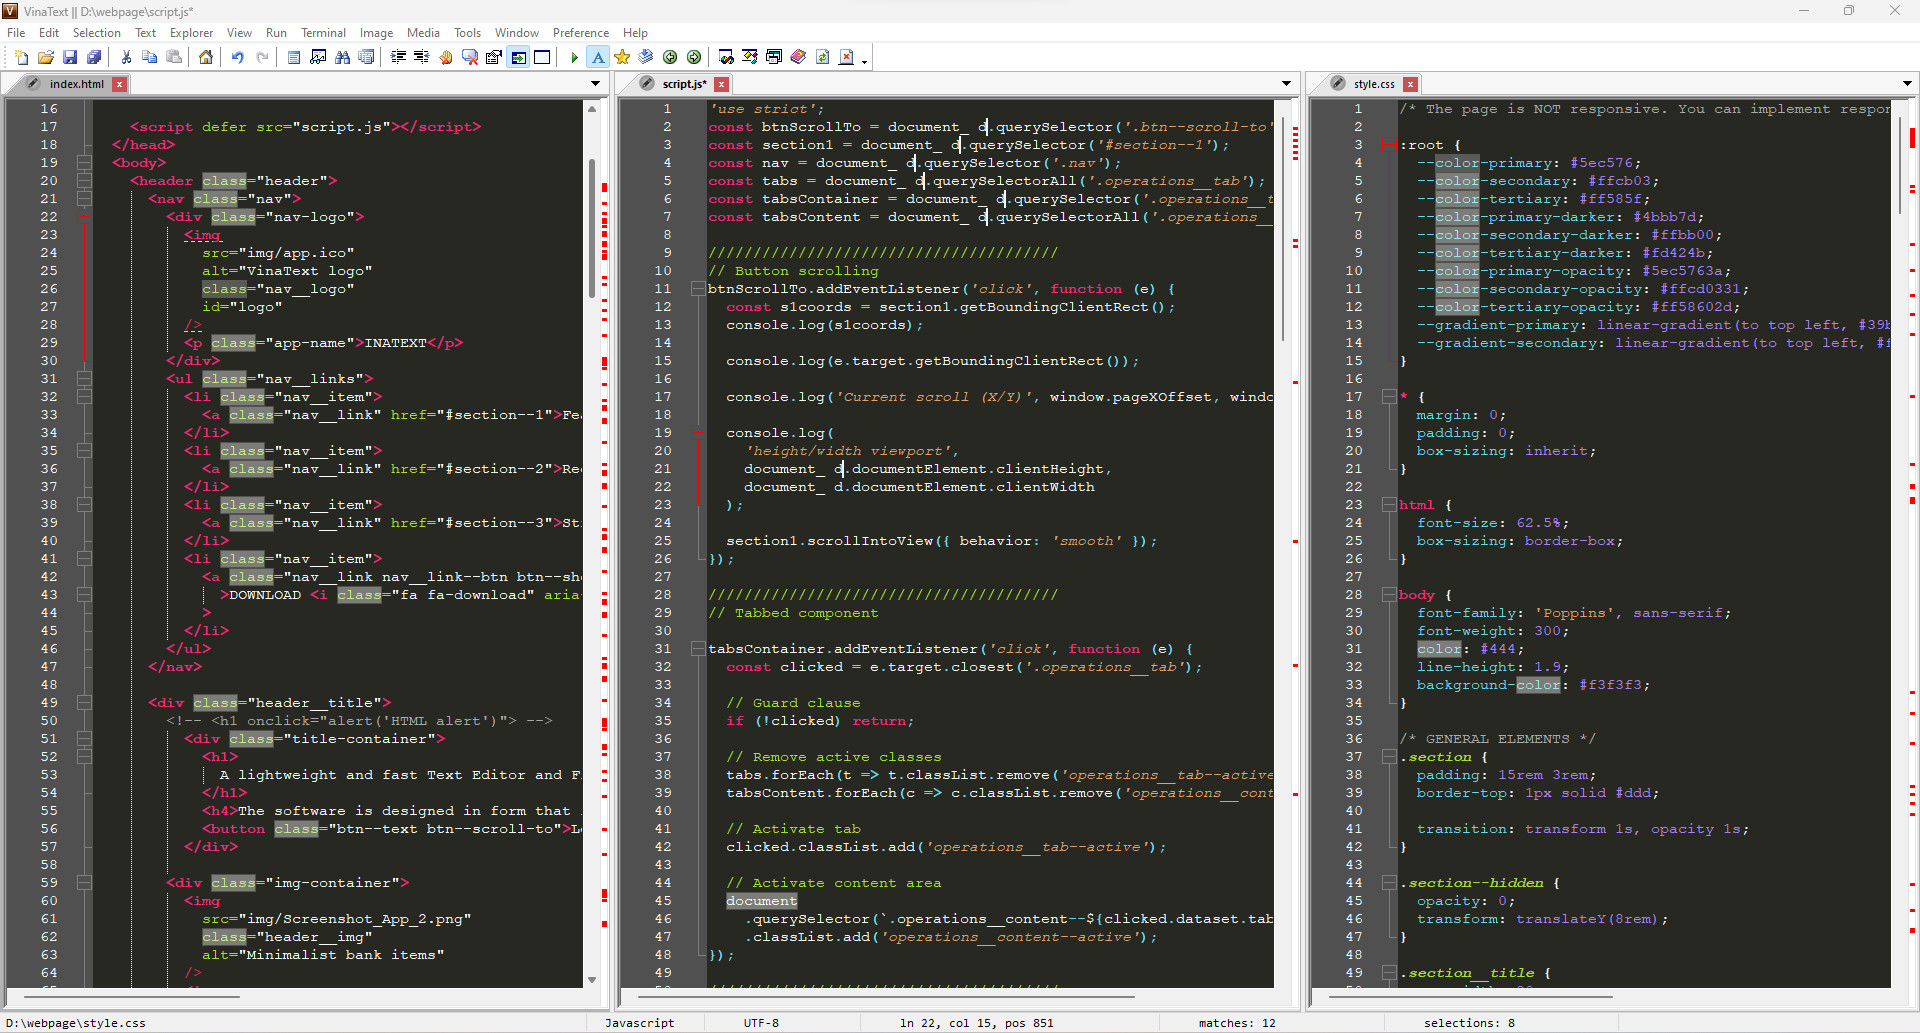Close the script.js tab
This screenshot has height=1033, width=1920.
(x=722, y=84)
